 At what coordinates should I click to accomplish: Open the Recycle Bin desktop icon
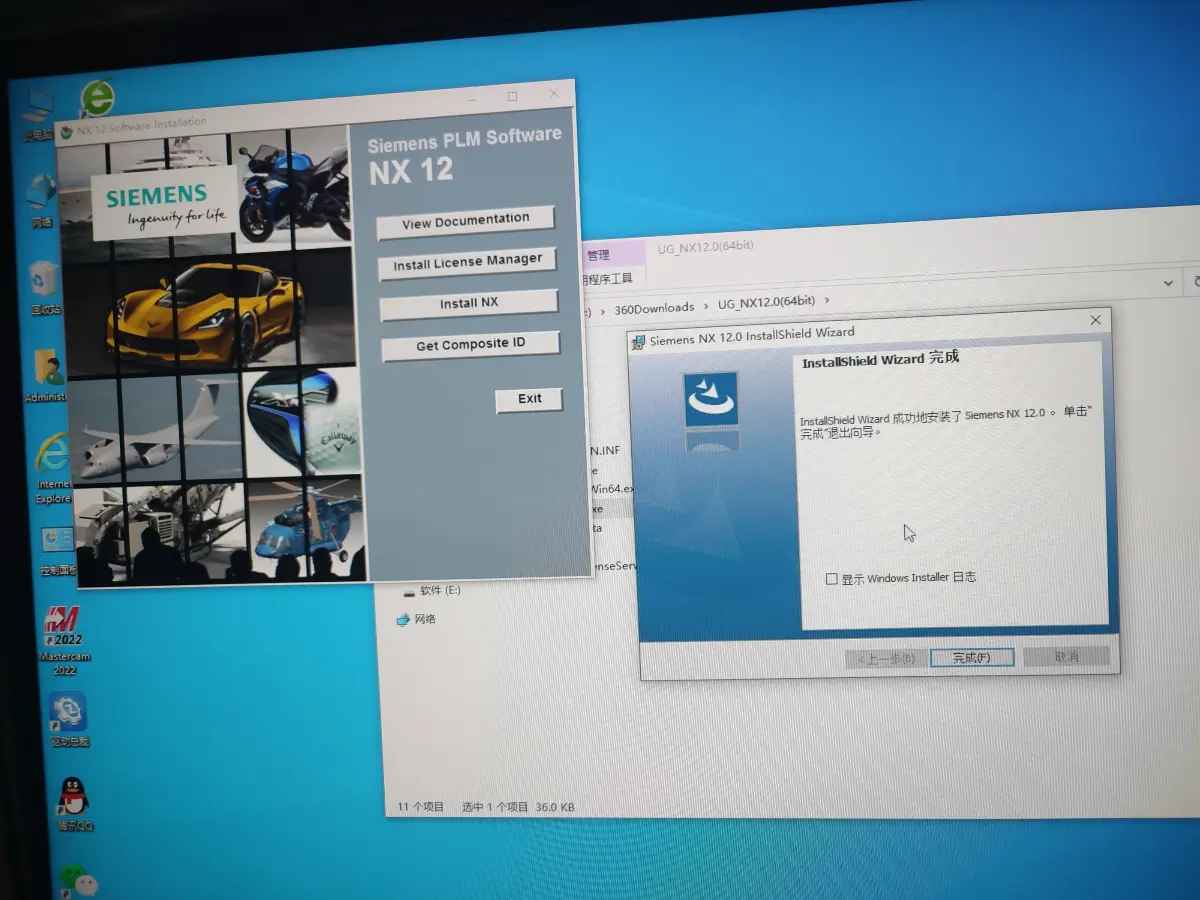[44, 288]
